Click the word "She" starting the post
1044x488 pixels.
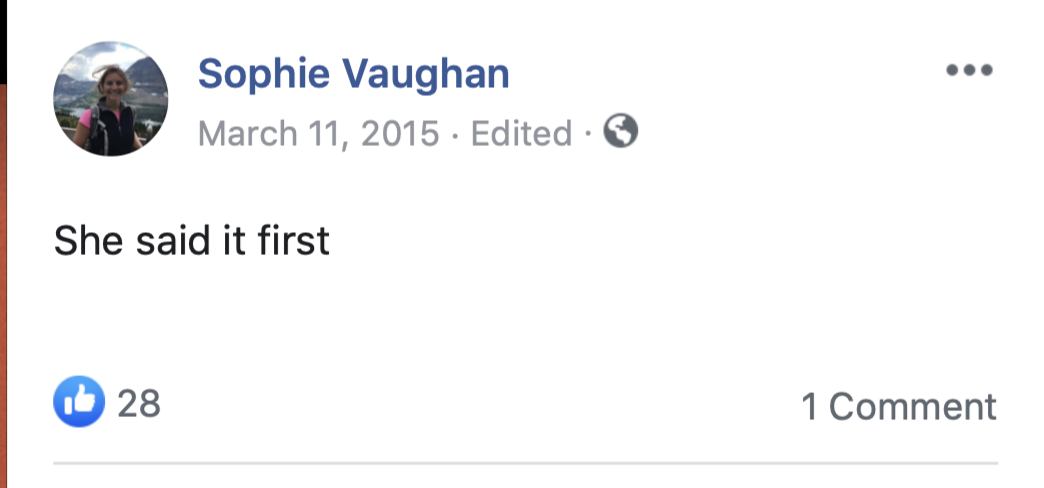coord(80,240)
